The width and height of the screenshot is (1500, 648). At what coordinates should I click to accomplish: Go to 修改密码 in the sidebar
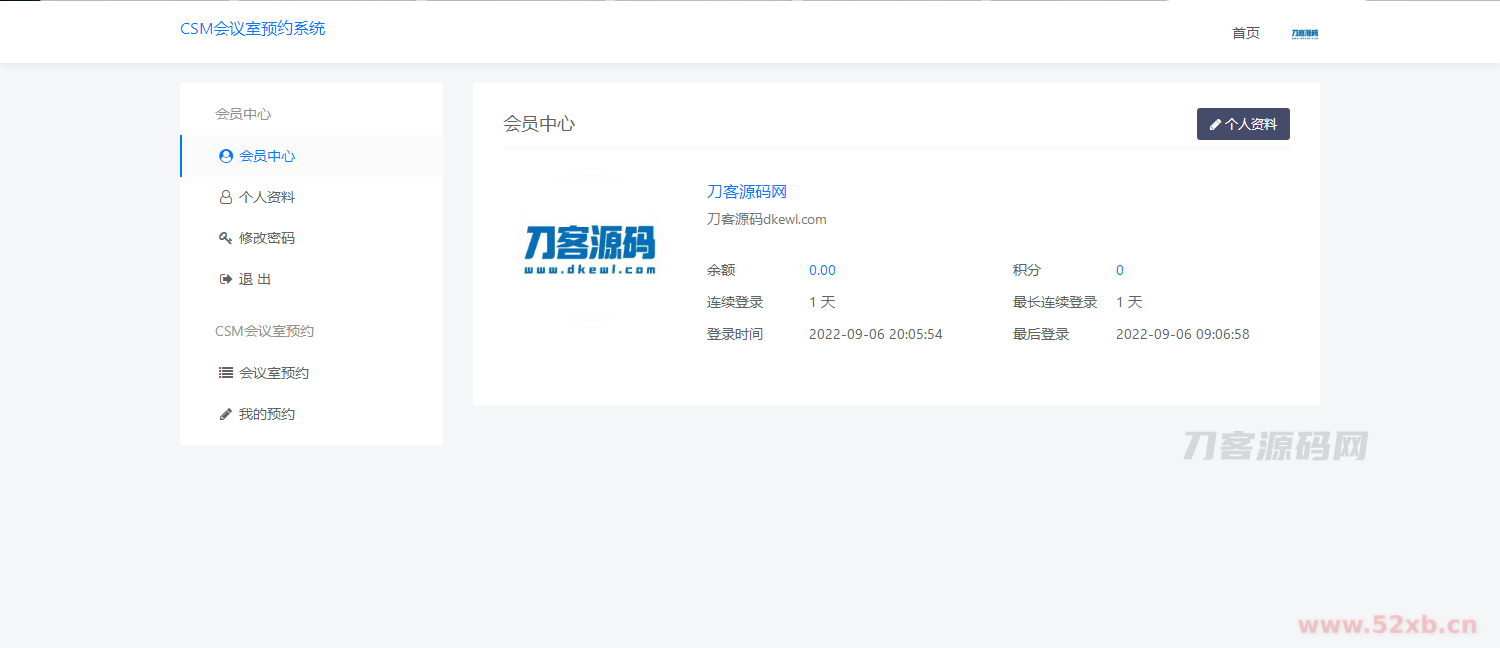267,238
